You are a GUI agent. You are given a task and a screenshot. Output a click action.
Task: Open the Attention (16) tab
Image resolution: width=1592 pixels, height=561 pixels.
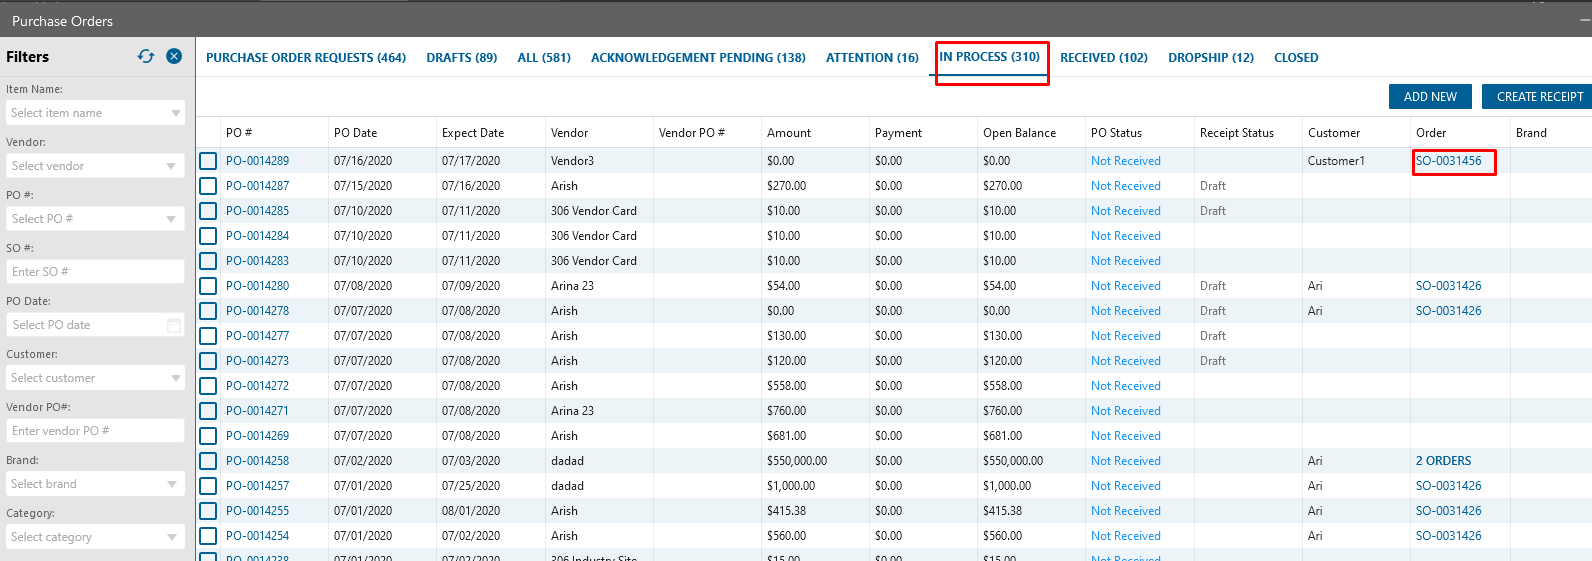coord(872,58)
